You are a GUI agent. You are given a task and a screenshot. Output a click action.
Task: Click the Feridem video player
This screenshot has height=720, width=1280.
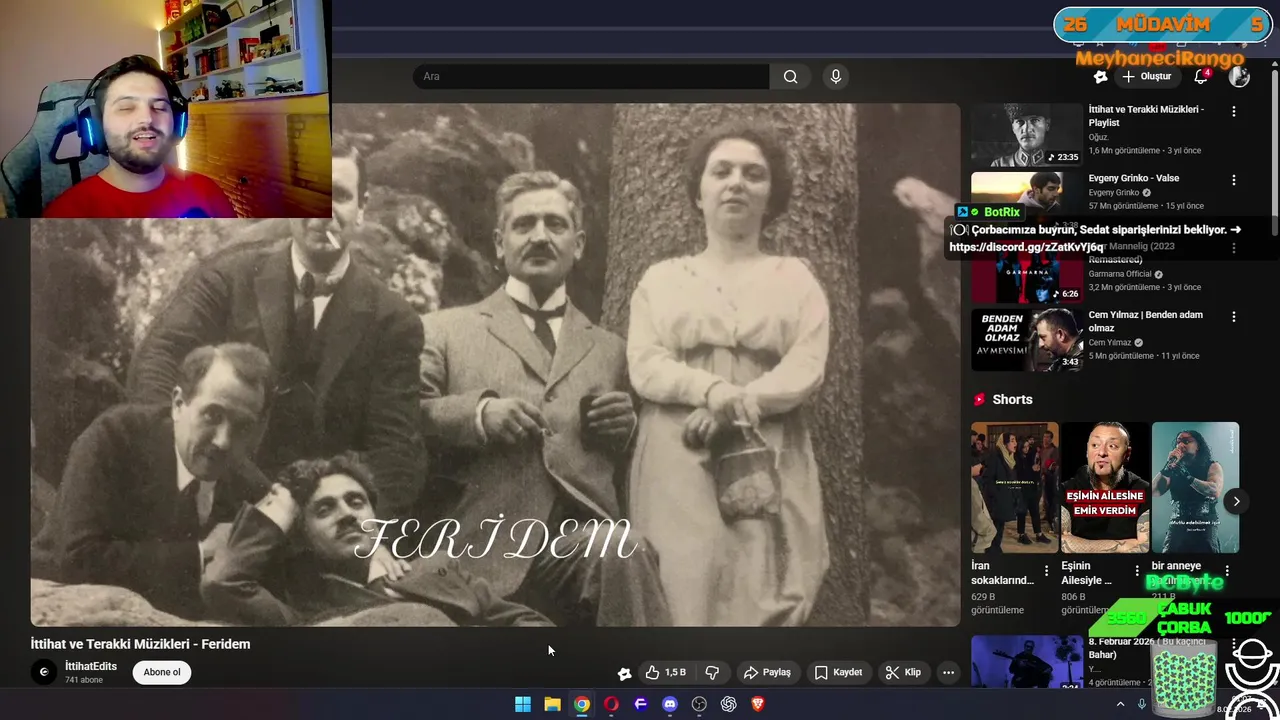(x=495, y=365)
